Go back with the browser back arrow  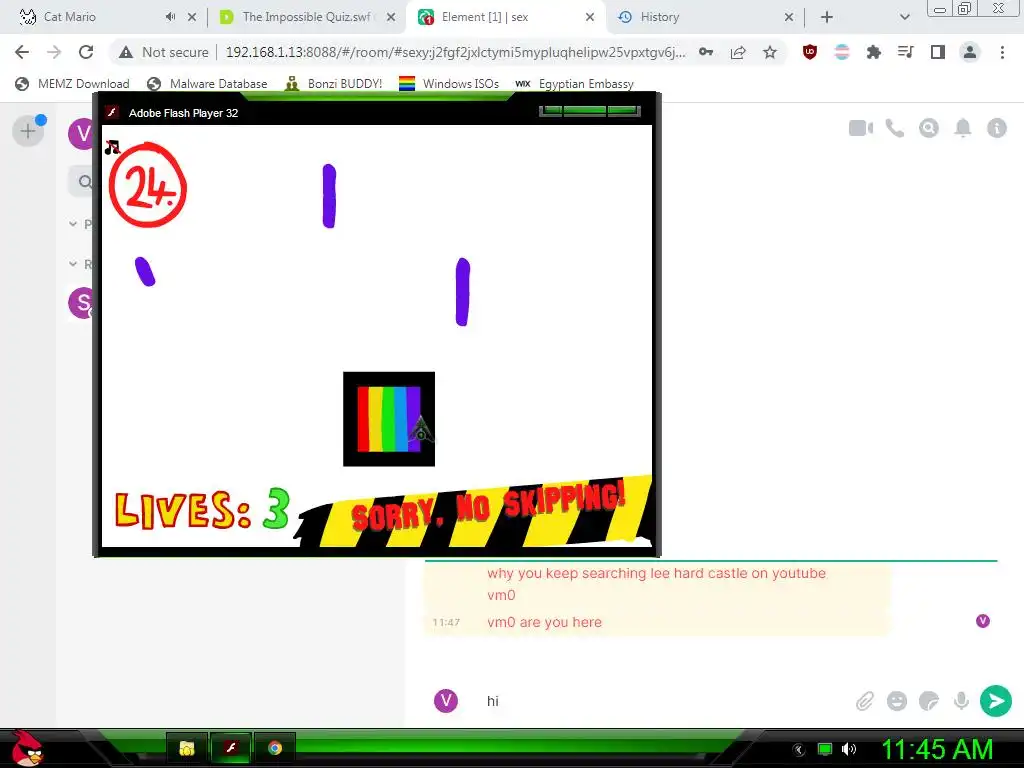pos(22,52)
